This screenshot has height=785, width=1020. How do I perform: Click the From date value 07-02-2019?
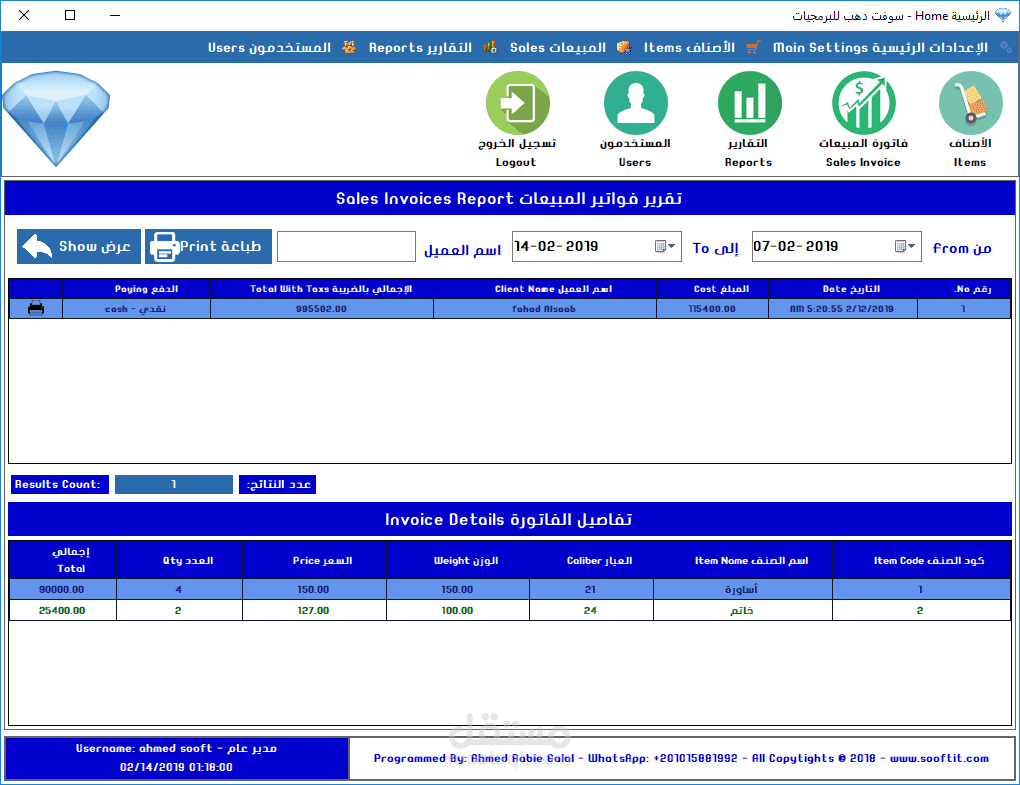pos(796,246)
